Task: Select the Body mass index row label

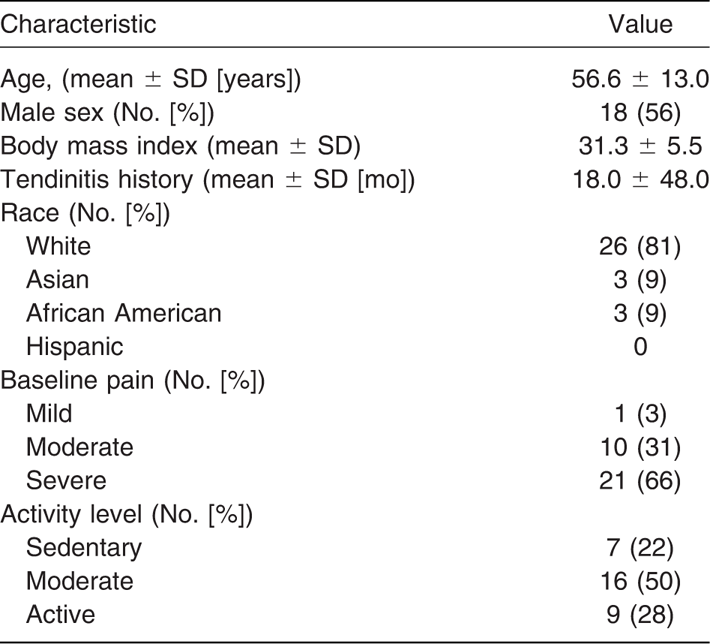Action: pos(180,146)
